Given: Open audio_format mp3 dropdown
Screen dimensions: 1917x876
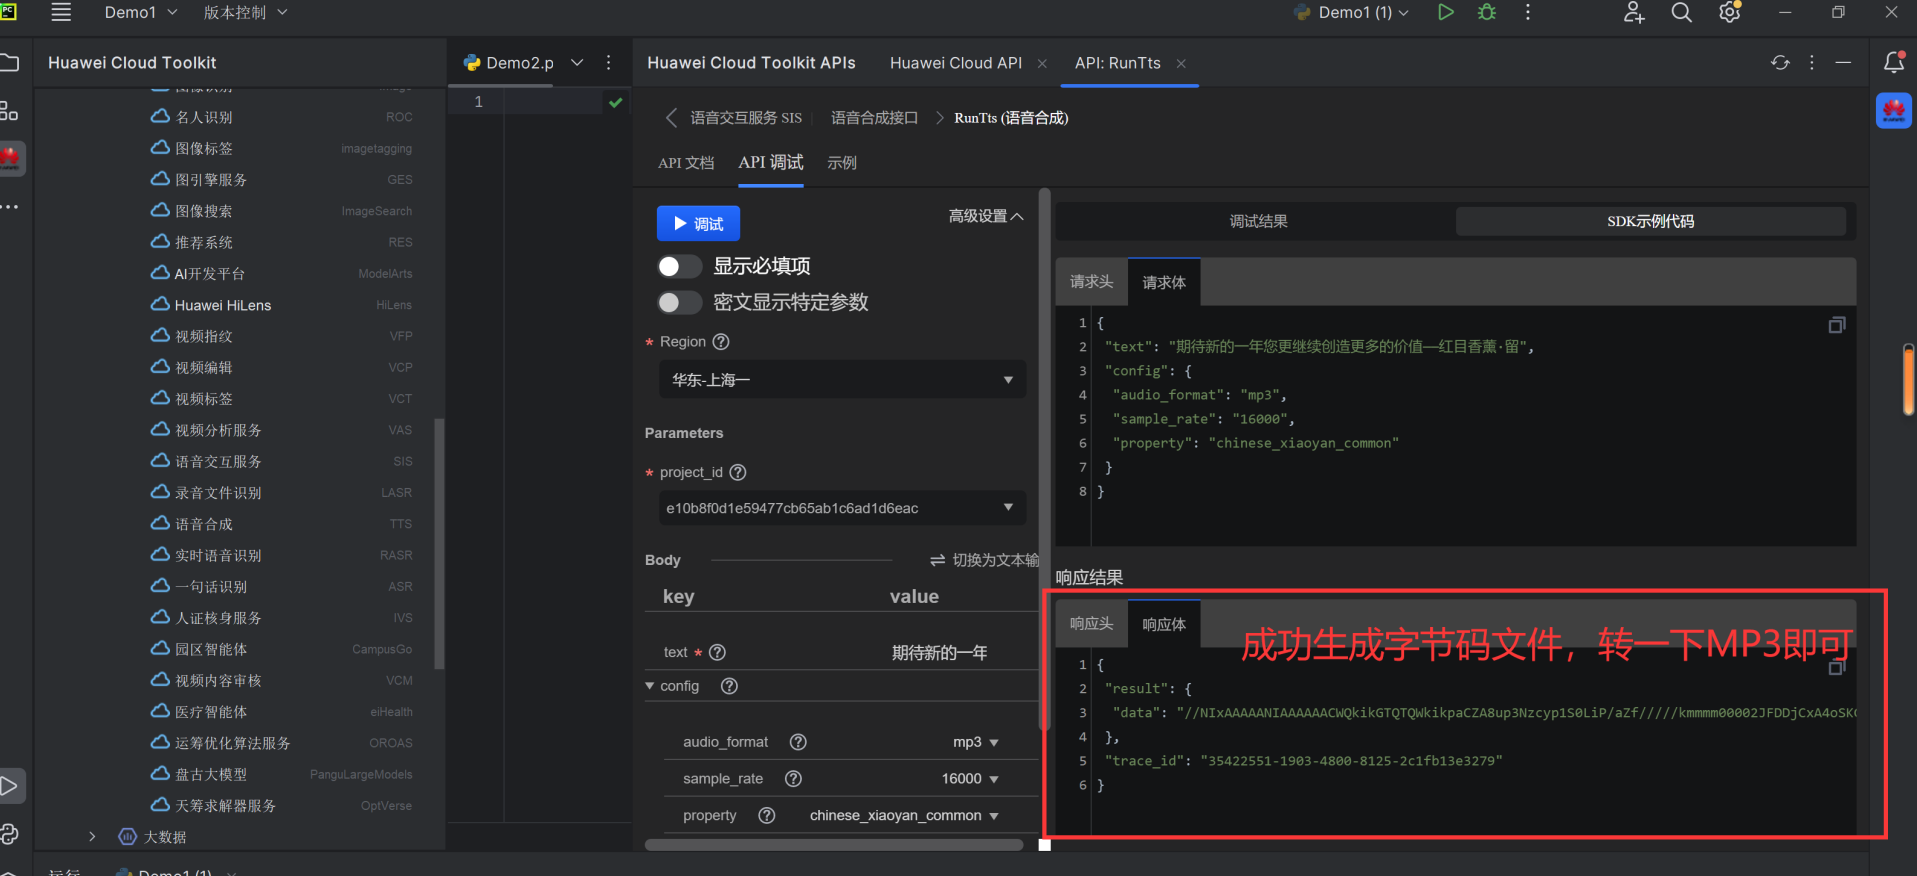Looking at the screenshot, I should 975,742.
